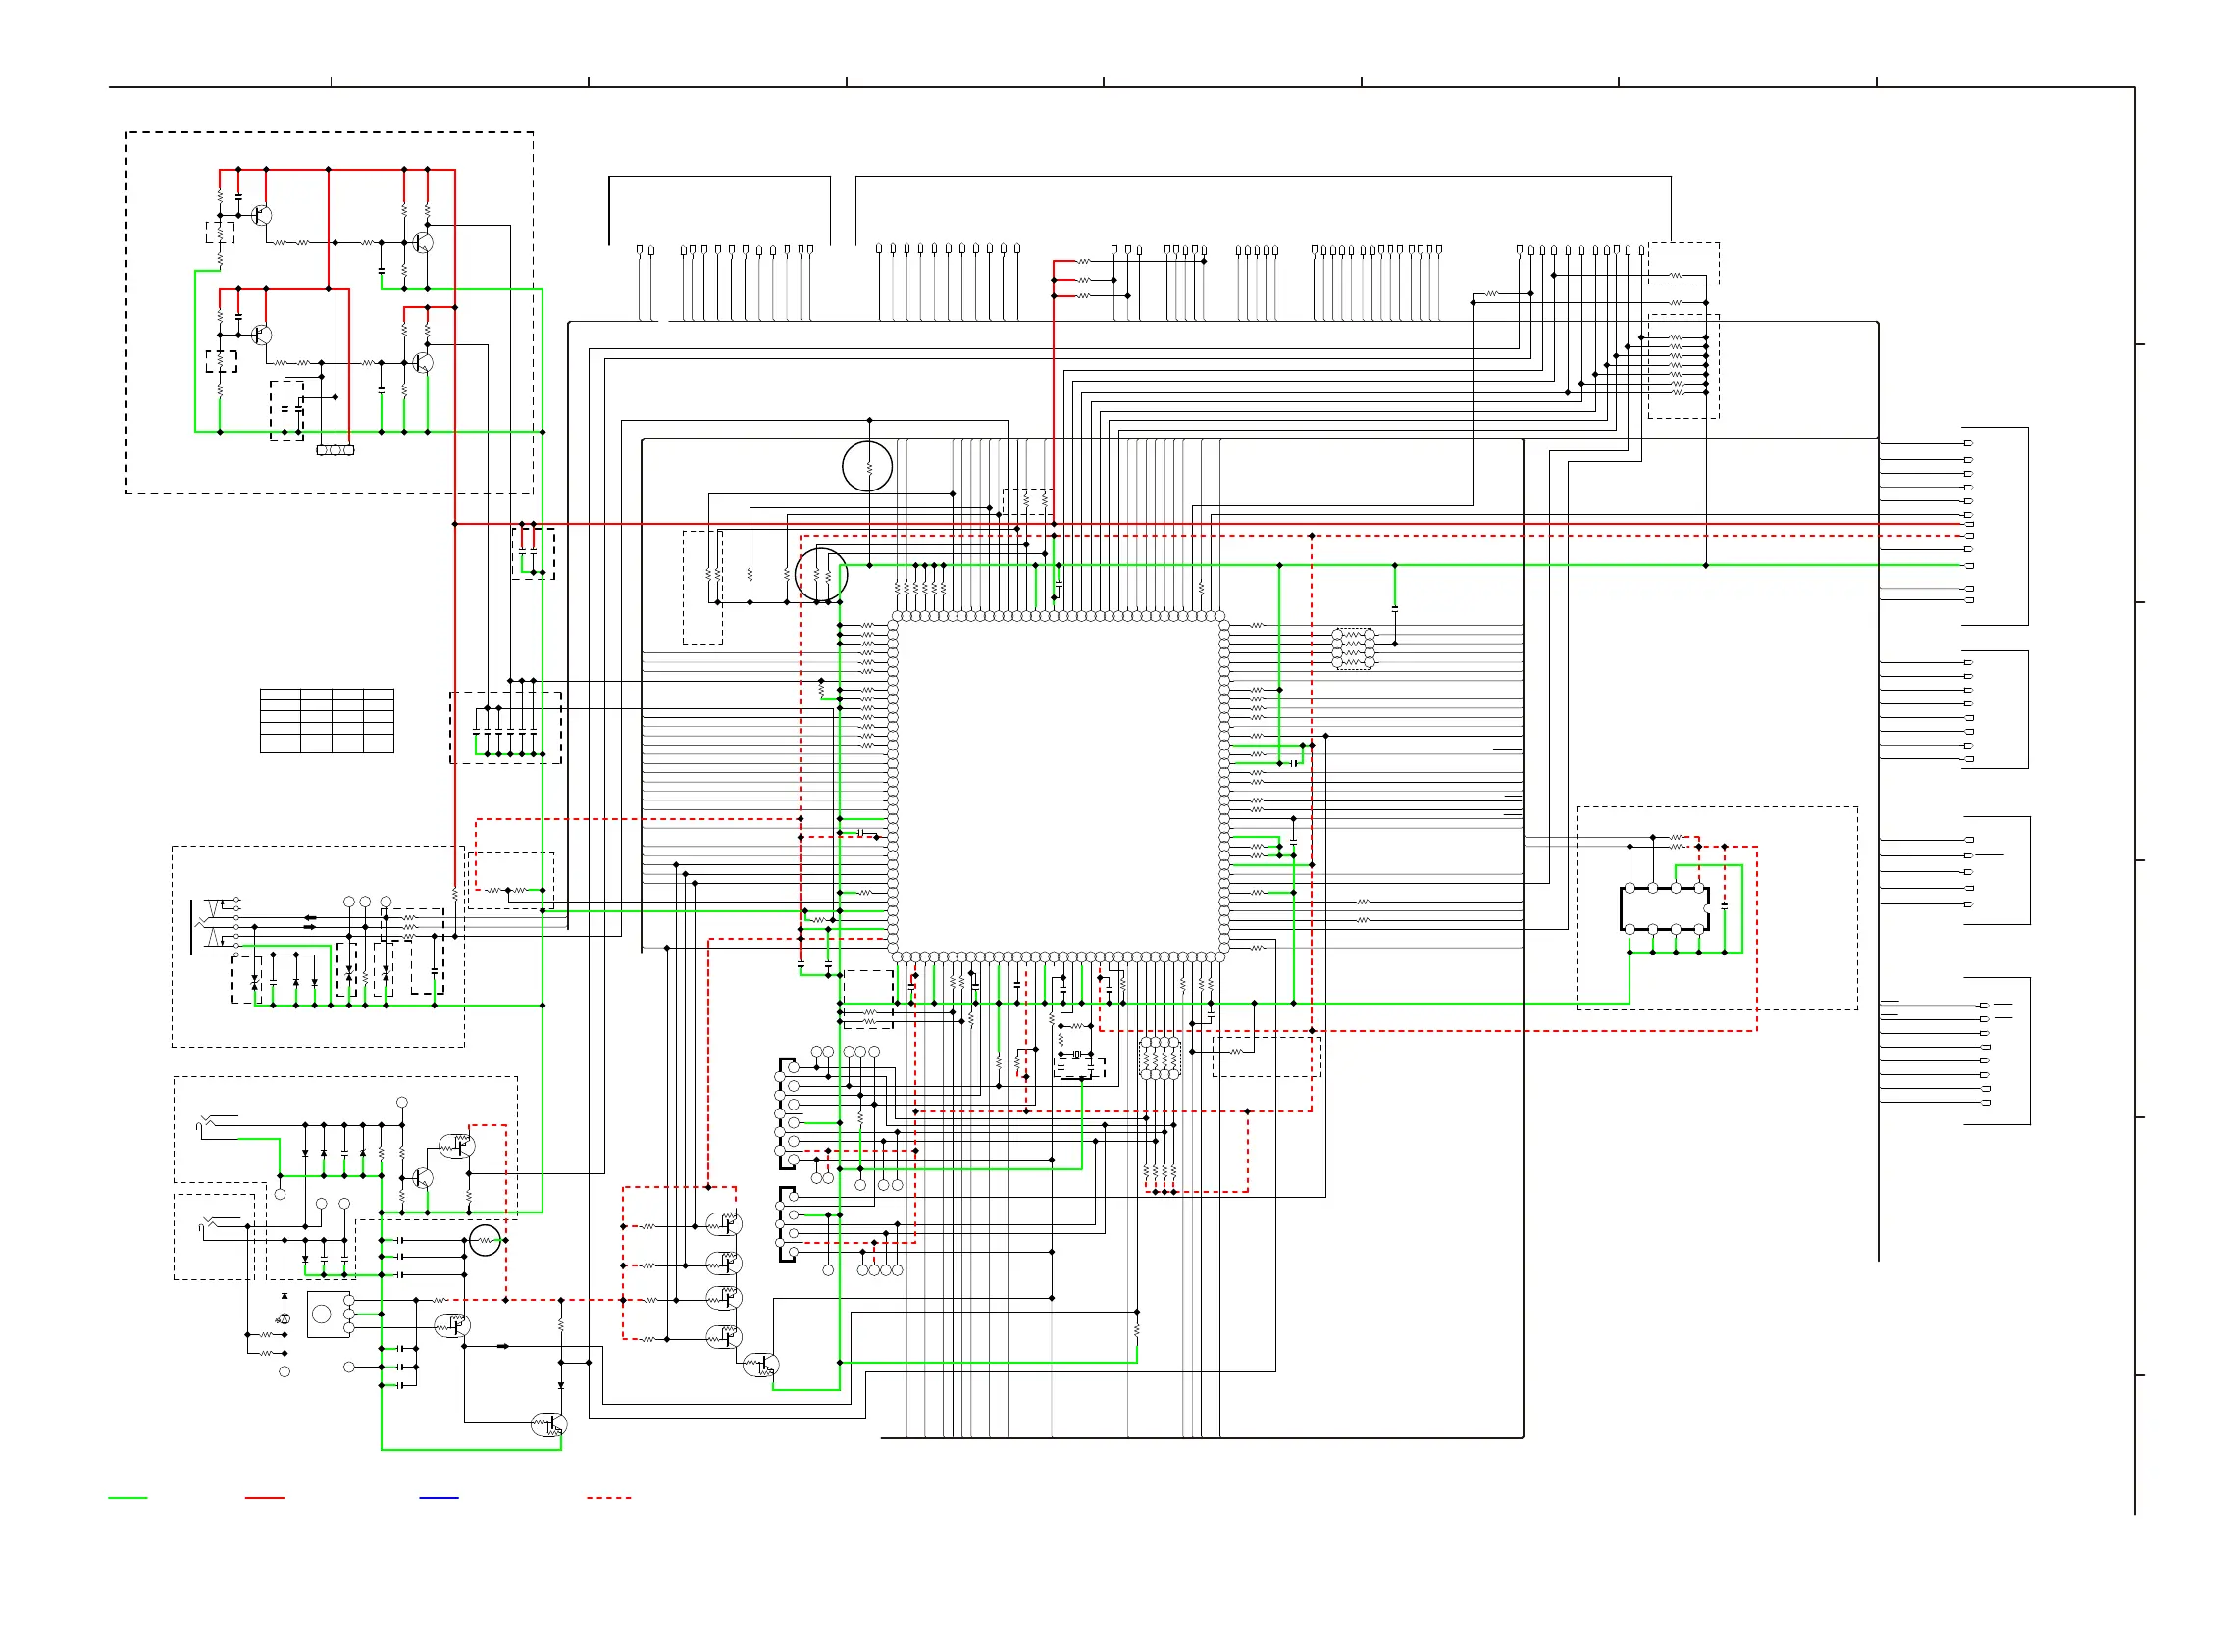
Task: Select the dotted resistor array below the IC
Action: point(1160,1058)
